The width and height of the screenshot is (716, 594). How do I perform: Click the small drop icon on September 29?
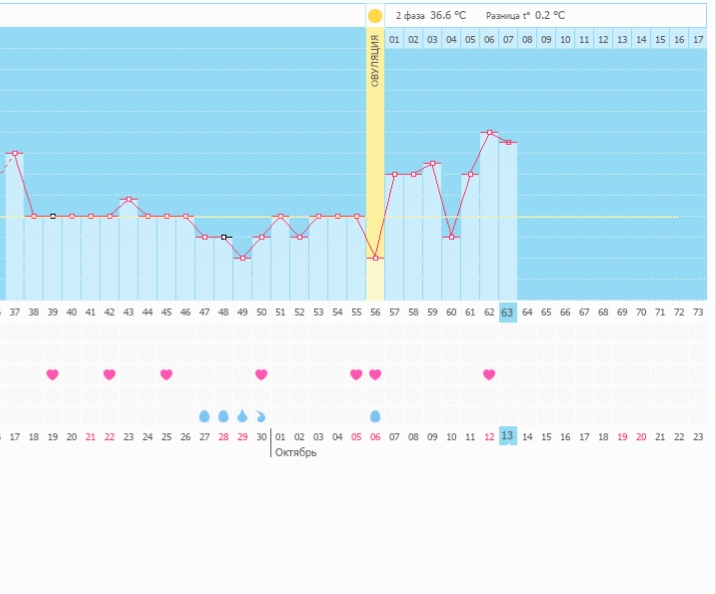point(242,415)
